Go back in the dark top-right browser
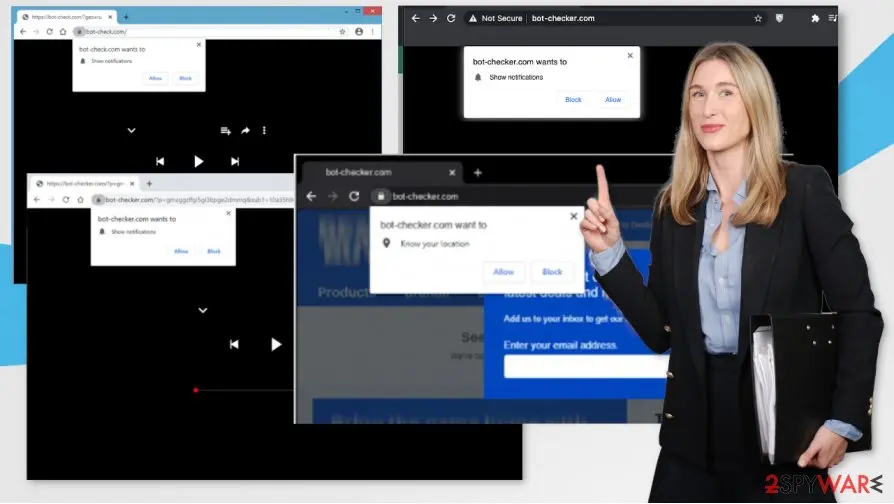The height and width of the screenshot is (504, 894). 416,18
